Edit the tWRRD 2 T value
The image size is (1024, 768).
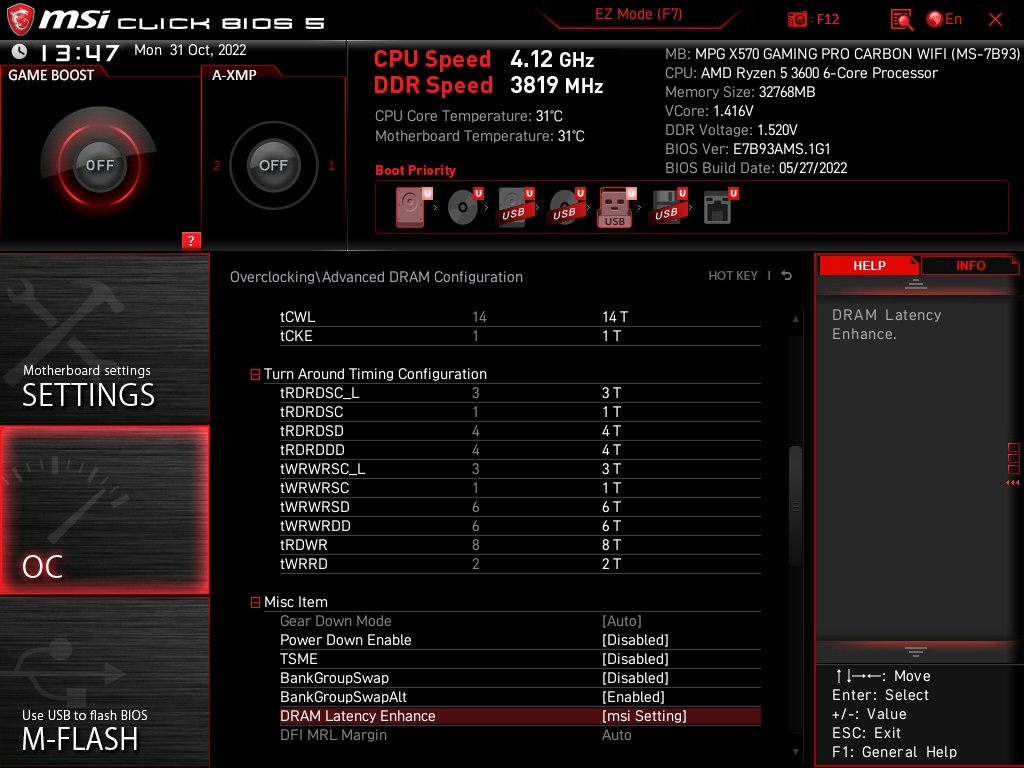(611, 564)
